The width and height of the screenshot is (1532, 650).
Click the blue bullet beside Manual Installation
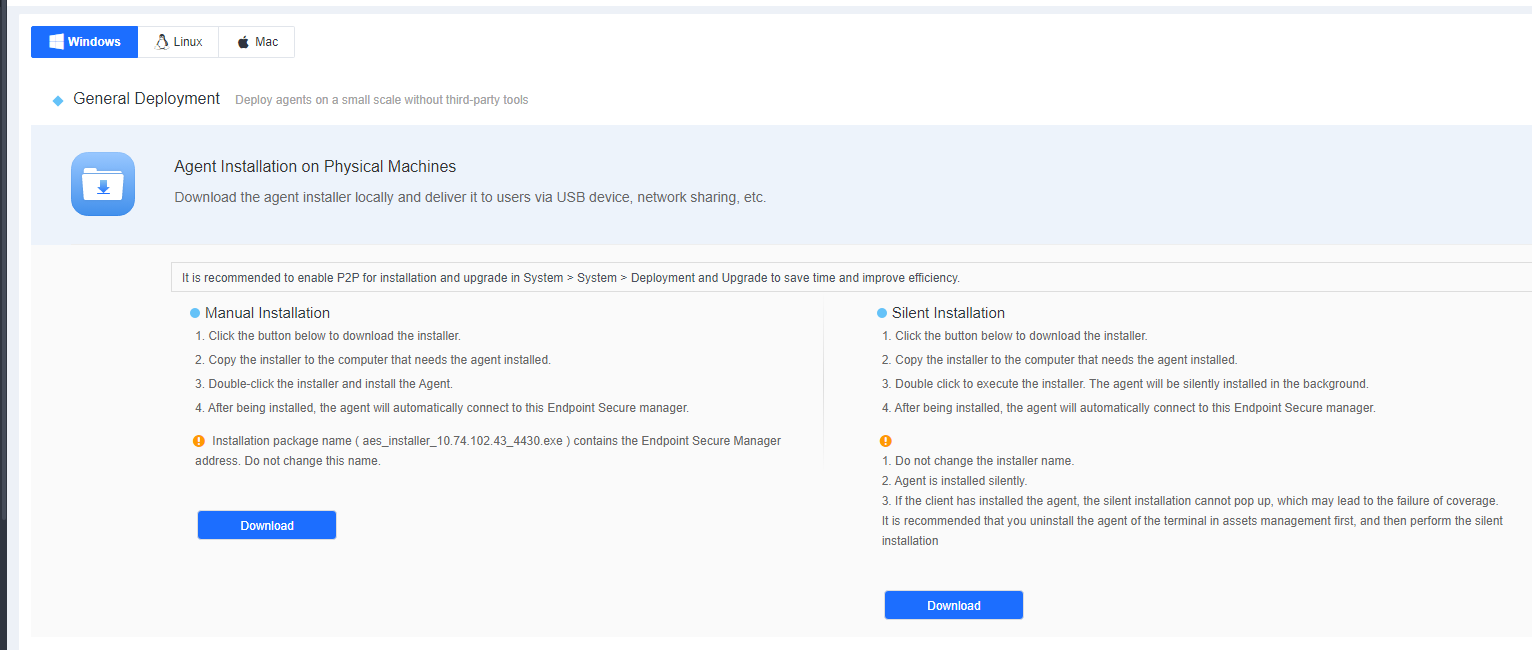pyautogui.click(x=195, y=313)
